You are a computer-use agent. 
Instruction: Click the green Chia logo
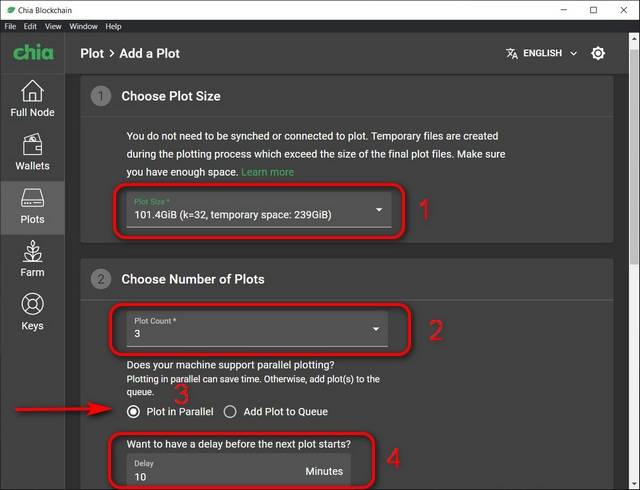pos(32,53)
